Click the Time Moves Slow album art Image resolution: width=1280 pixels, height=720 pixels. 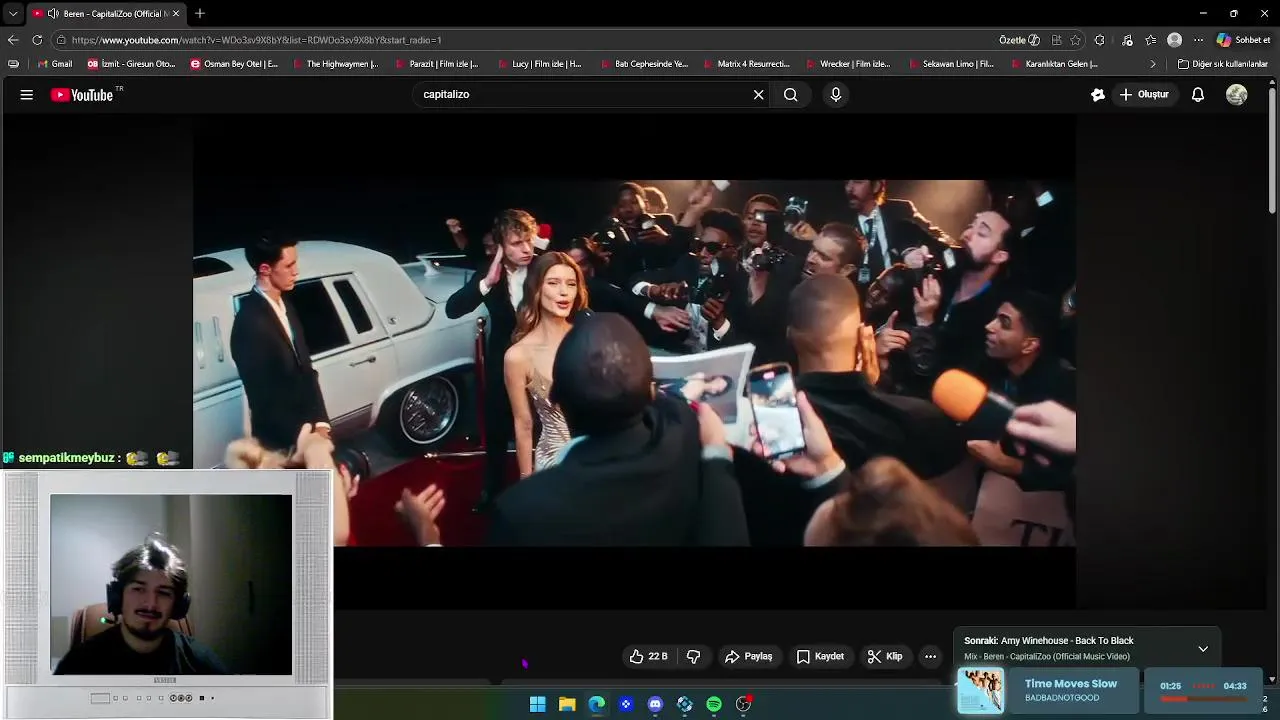pyautogui.click(x=981, y=690)
